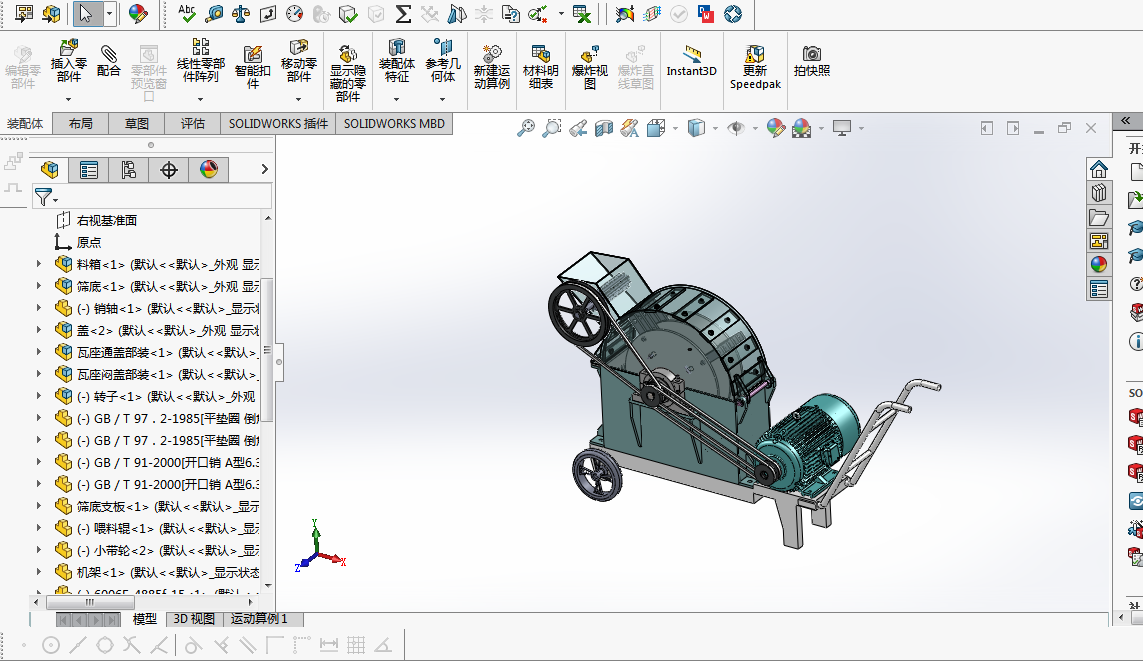This screenshot has width=1143, height=661.
Task: Open the File Explorer folder icon in task pane
Action: pos(1099,217)
